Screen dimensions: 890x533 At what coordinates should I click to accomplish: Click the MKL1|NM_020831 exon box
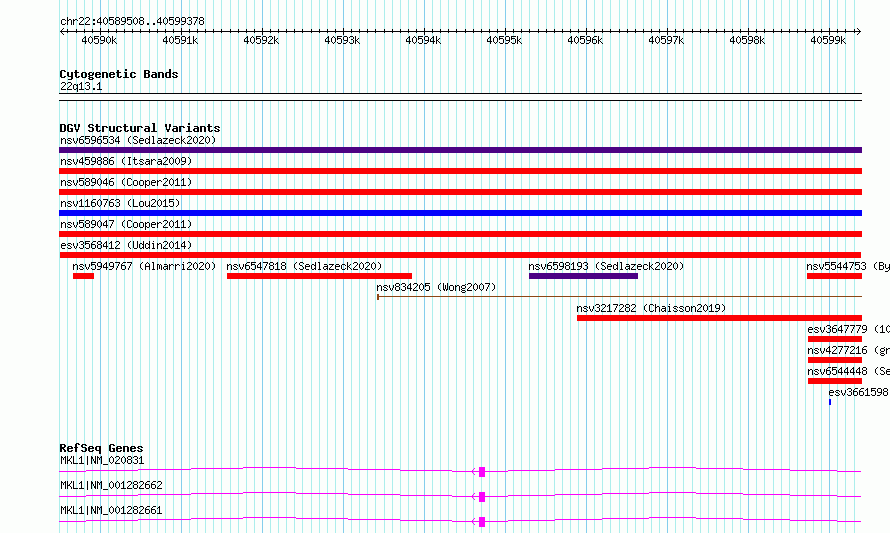click(482, 472)
